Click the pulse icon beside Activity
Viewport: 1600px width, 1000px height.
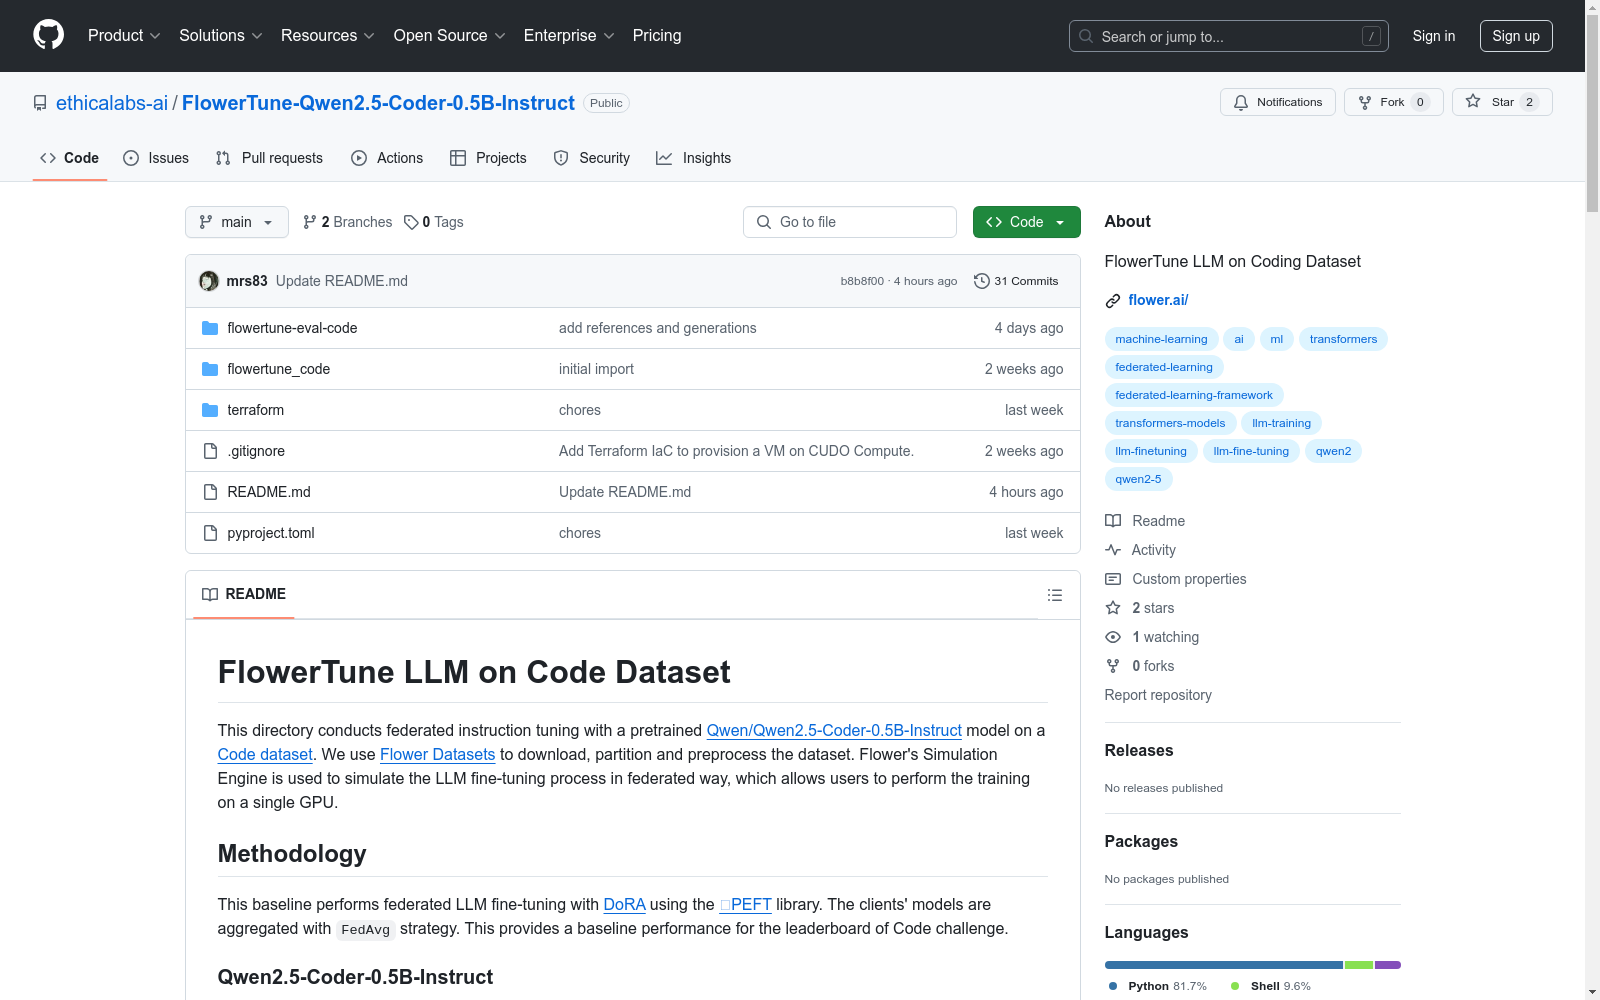click(x=1113, y=550)
